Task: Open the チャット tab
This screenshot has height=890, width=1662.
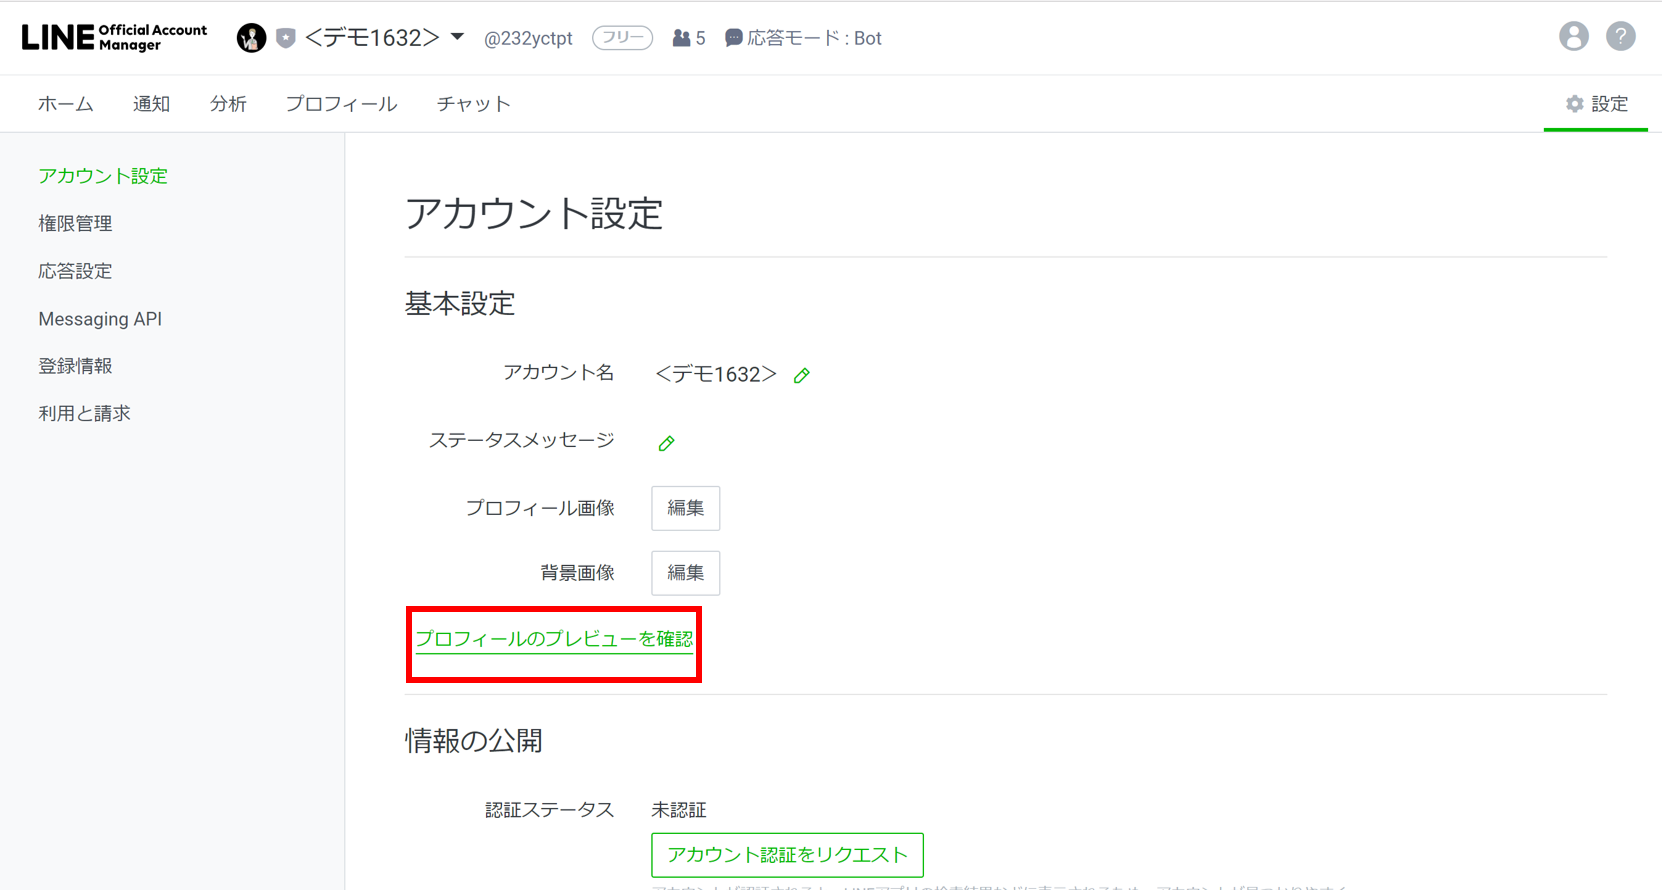Action: click(473, 104)
